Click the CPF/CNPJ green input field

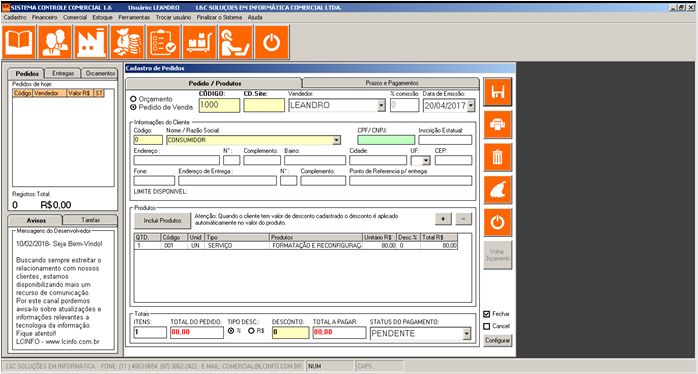click(x=386, y=140)
